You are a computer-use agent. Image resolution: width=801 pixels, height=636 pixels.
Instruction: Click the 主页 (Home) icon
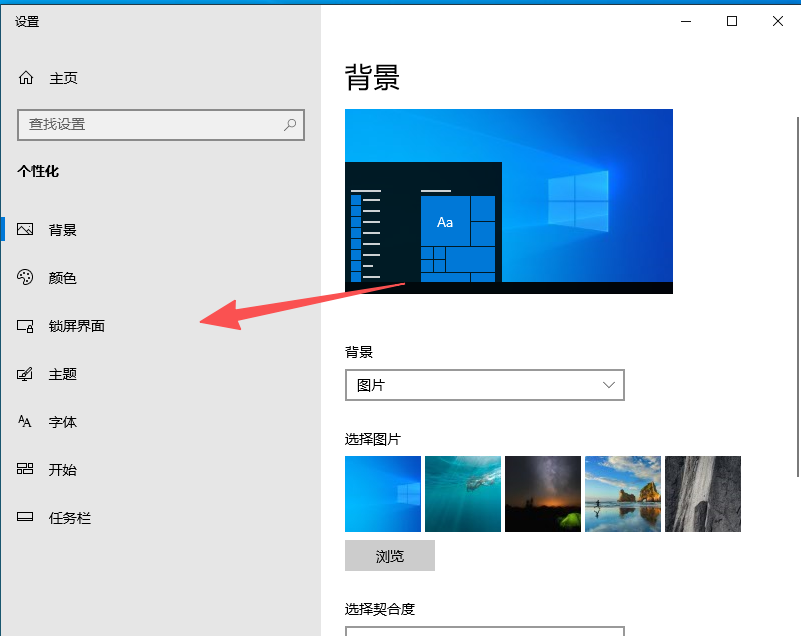coord(24,77)
